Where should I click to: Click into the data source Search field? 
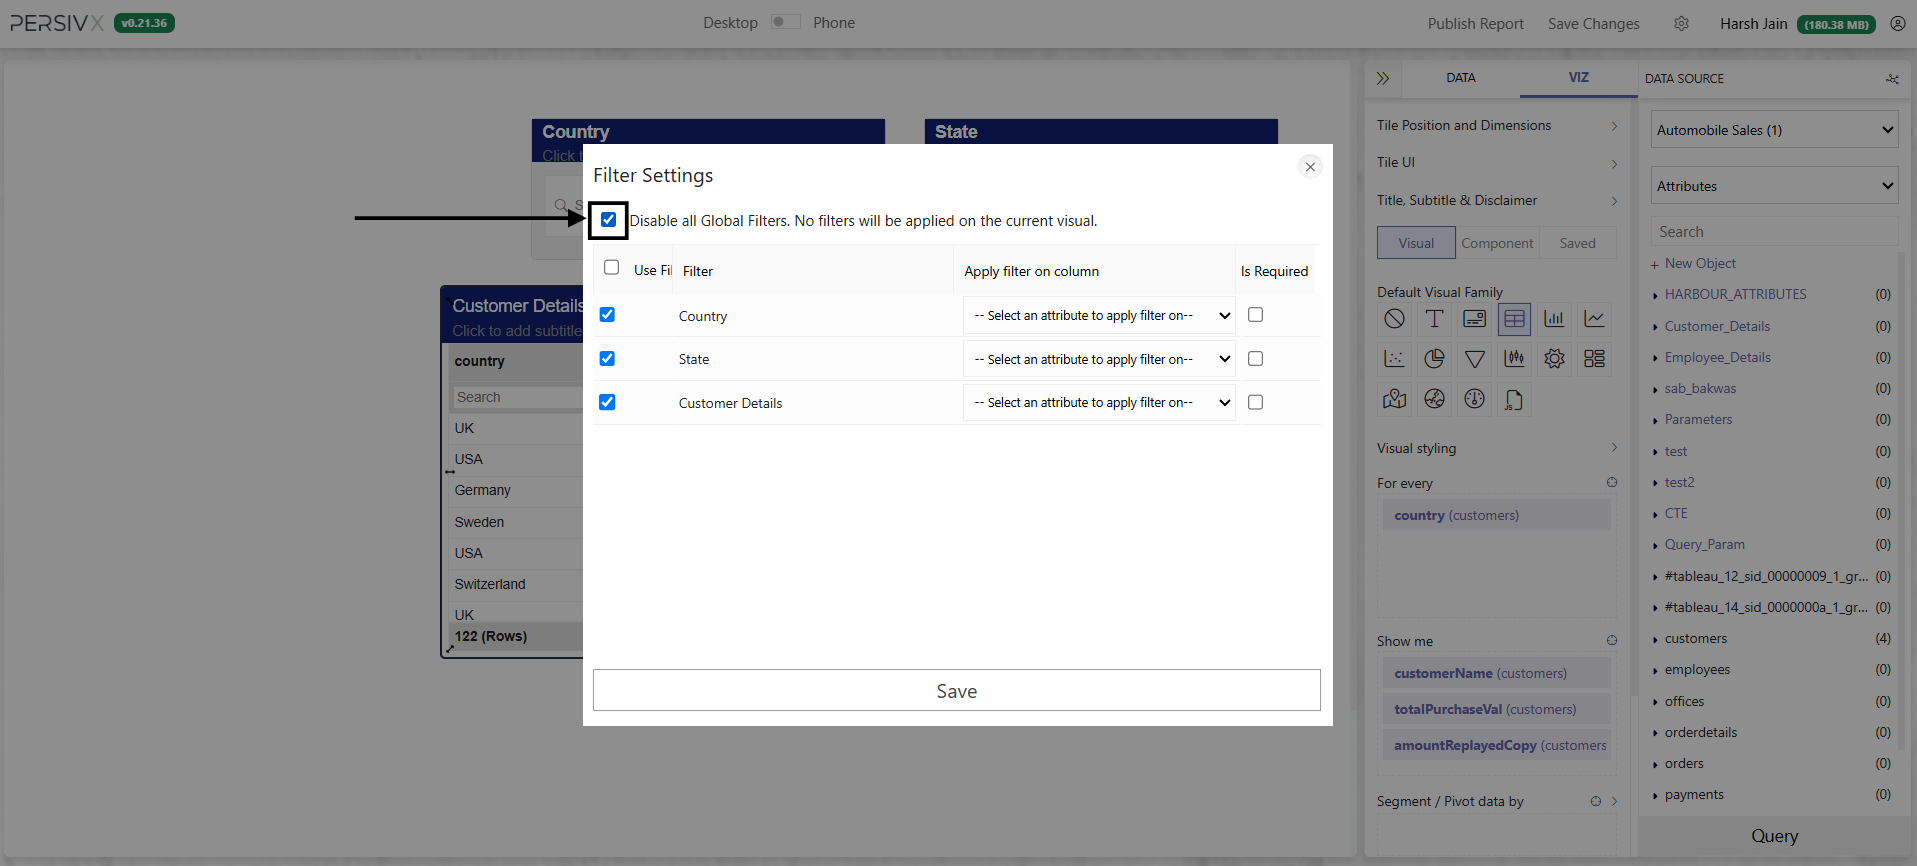click(1774, 231)
